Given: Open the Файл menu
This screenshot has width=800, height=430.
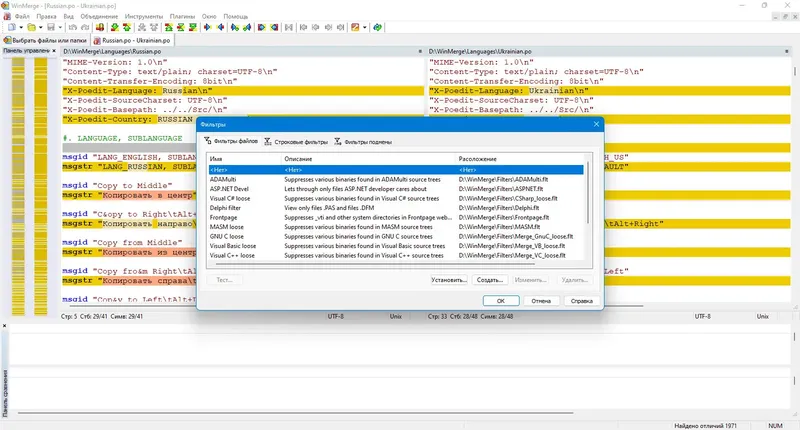Looking at the screenshot, I should tap(22, 16).
